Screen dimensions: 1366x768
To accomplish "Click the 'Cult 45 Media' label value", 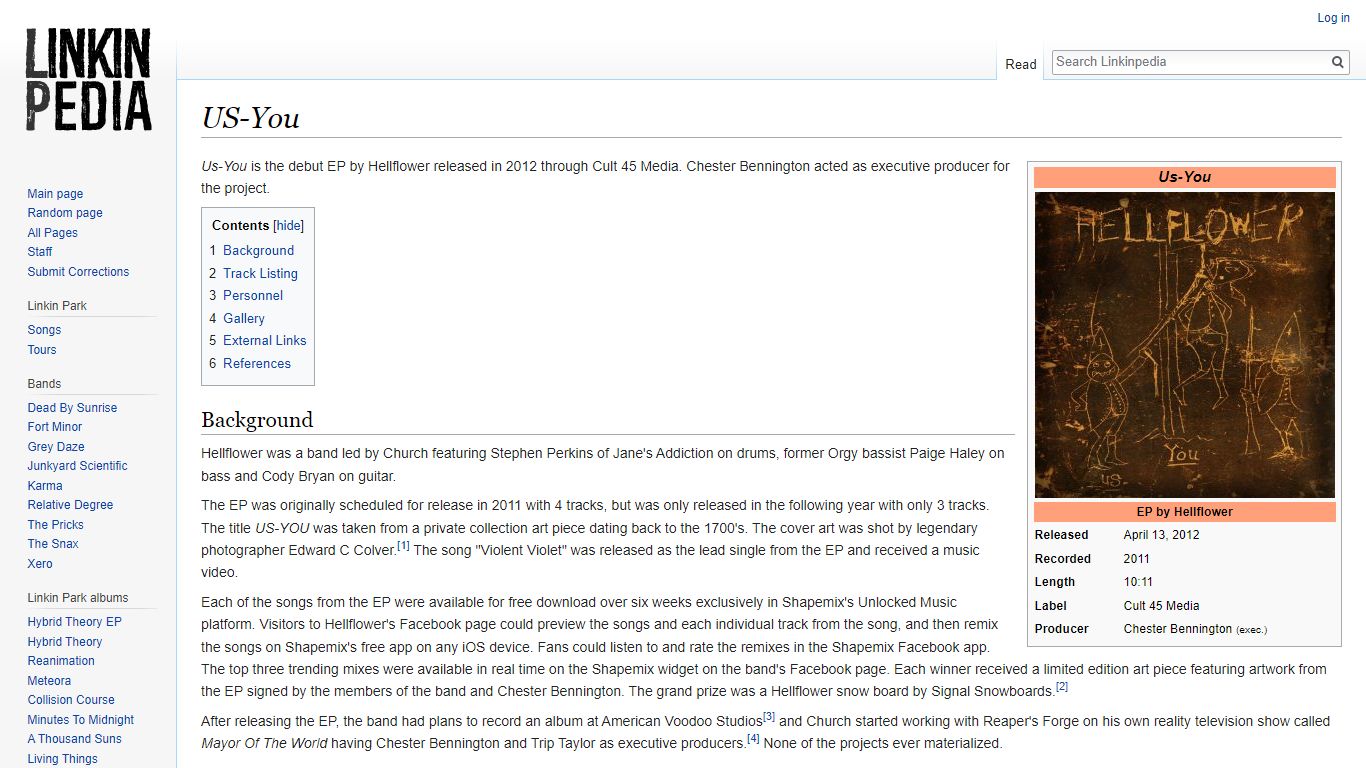I will click(x=1161, y=606).
